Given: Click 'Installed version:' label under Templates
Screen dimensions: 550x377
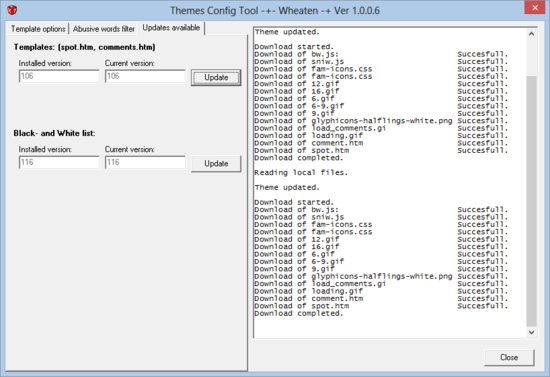Looking at the screenshot, I should [45, 63].
